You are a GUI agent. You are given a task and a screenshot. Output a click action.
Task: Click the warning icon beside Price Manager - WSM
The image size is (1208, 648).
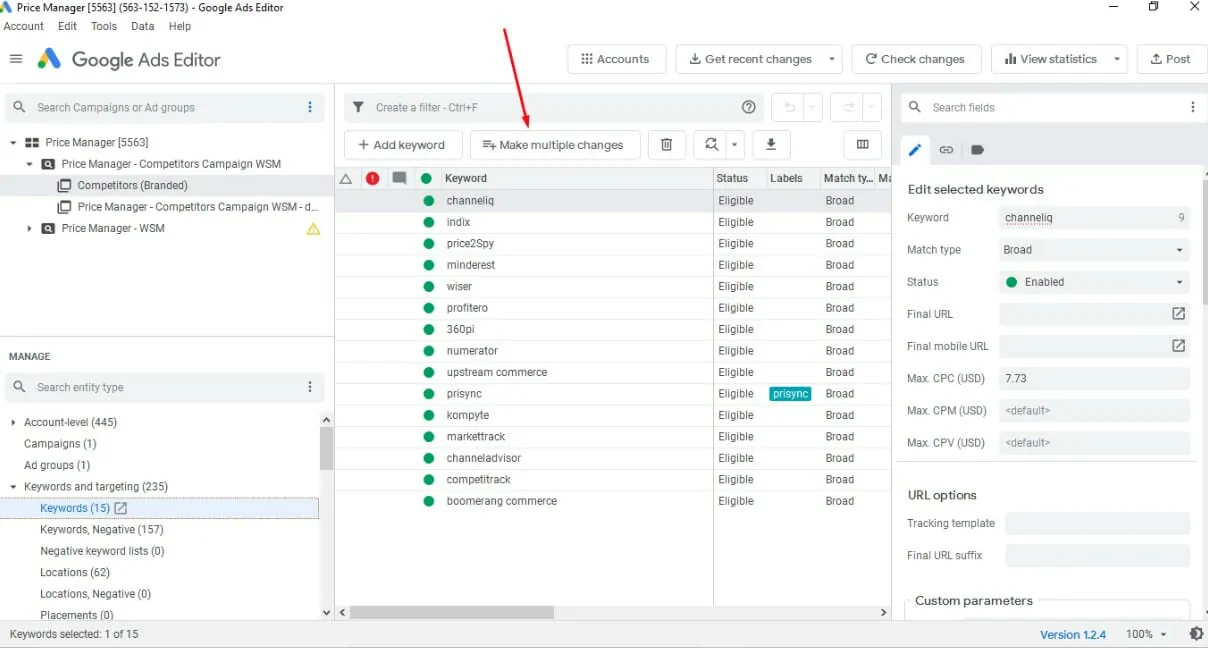313,229
